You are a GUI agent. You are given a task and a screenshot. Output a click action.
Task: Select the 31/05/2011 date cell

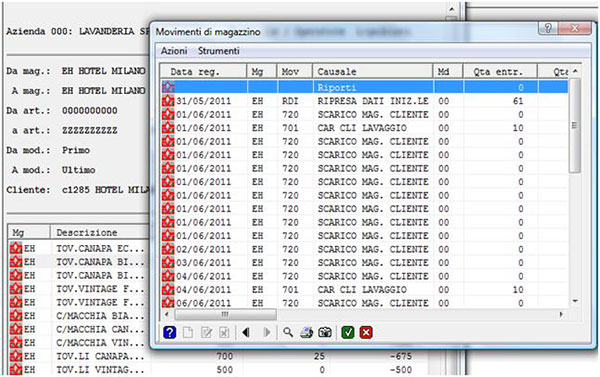203,101
